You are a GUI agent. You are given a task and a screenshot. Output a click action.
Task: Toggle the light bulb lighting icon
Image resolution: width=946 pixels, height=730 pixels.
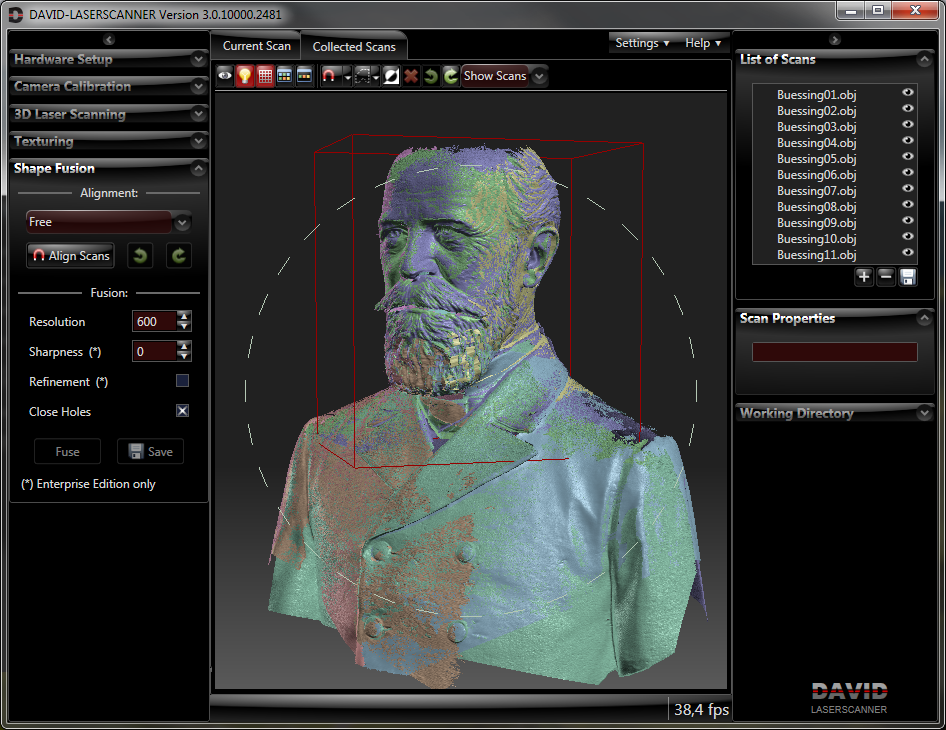(245, 76)
